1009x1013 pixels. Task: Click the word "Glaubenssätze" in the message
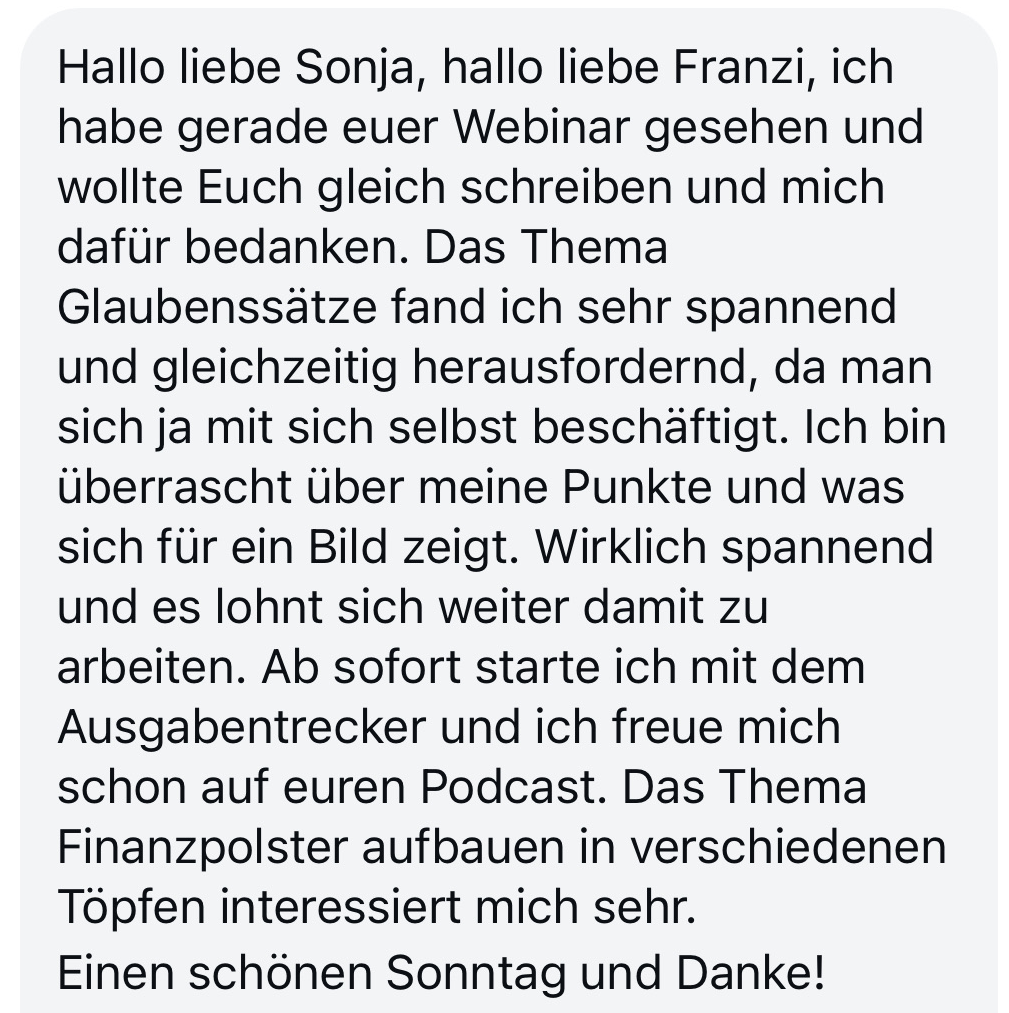(217, 307)
